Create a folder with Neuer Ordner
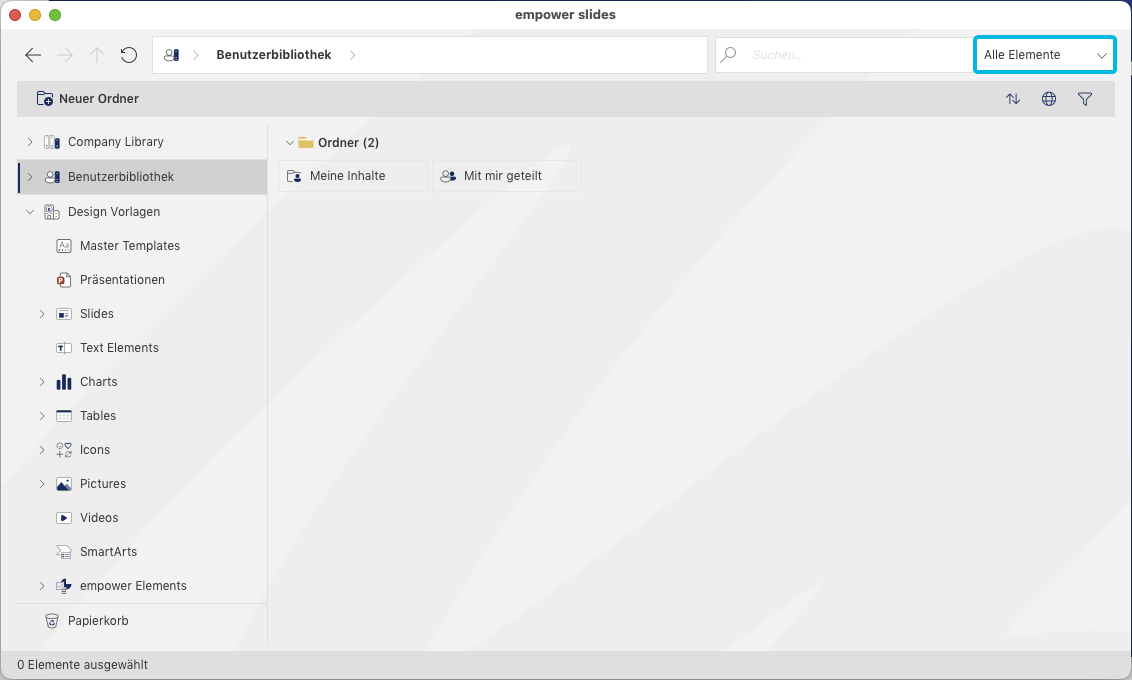The height and width of the screenshot is (680, 1132). (87, 99)
